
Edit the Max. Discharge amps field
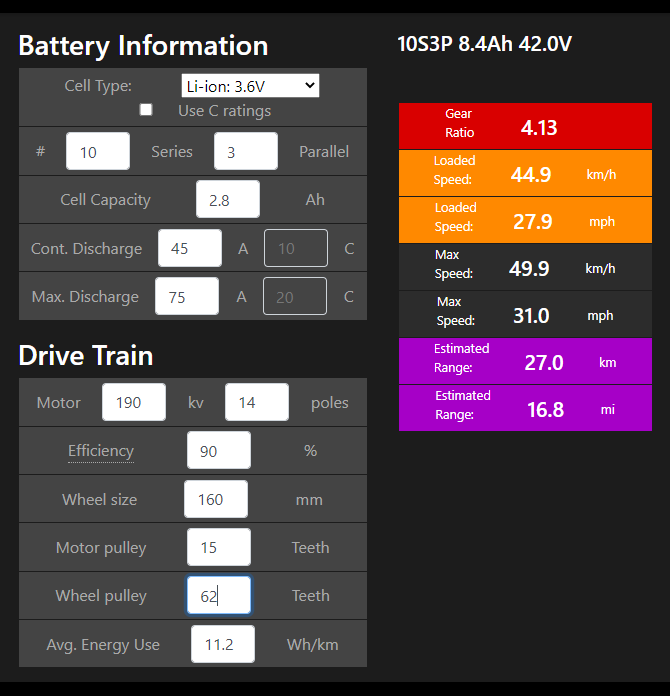pos(187,296)
